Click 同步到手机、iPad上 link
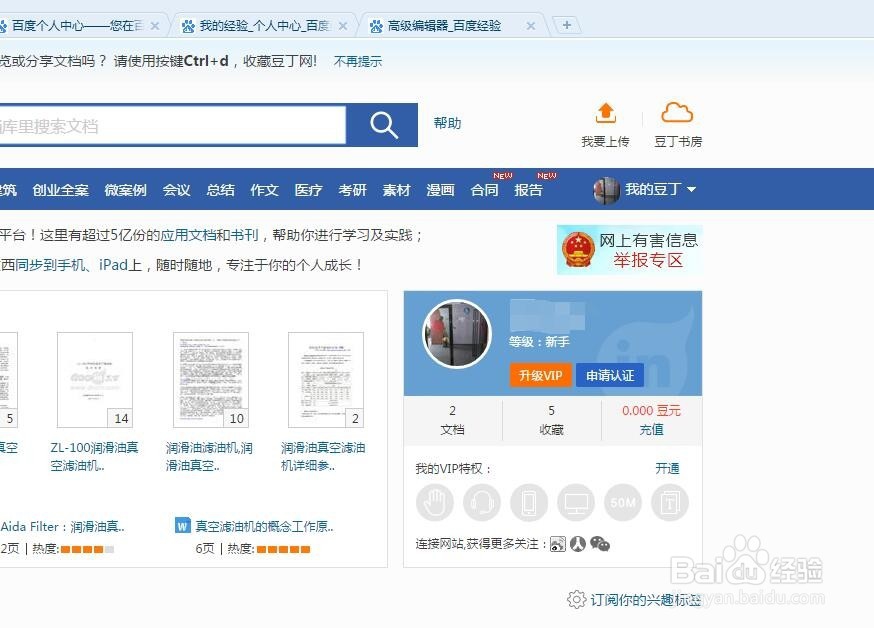The width and height of the screenshot is (874, 628). pyautogui.click(x=78, y=265)
